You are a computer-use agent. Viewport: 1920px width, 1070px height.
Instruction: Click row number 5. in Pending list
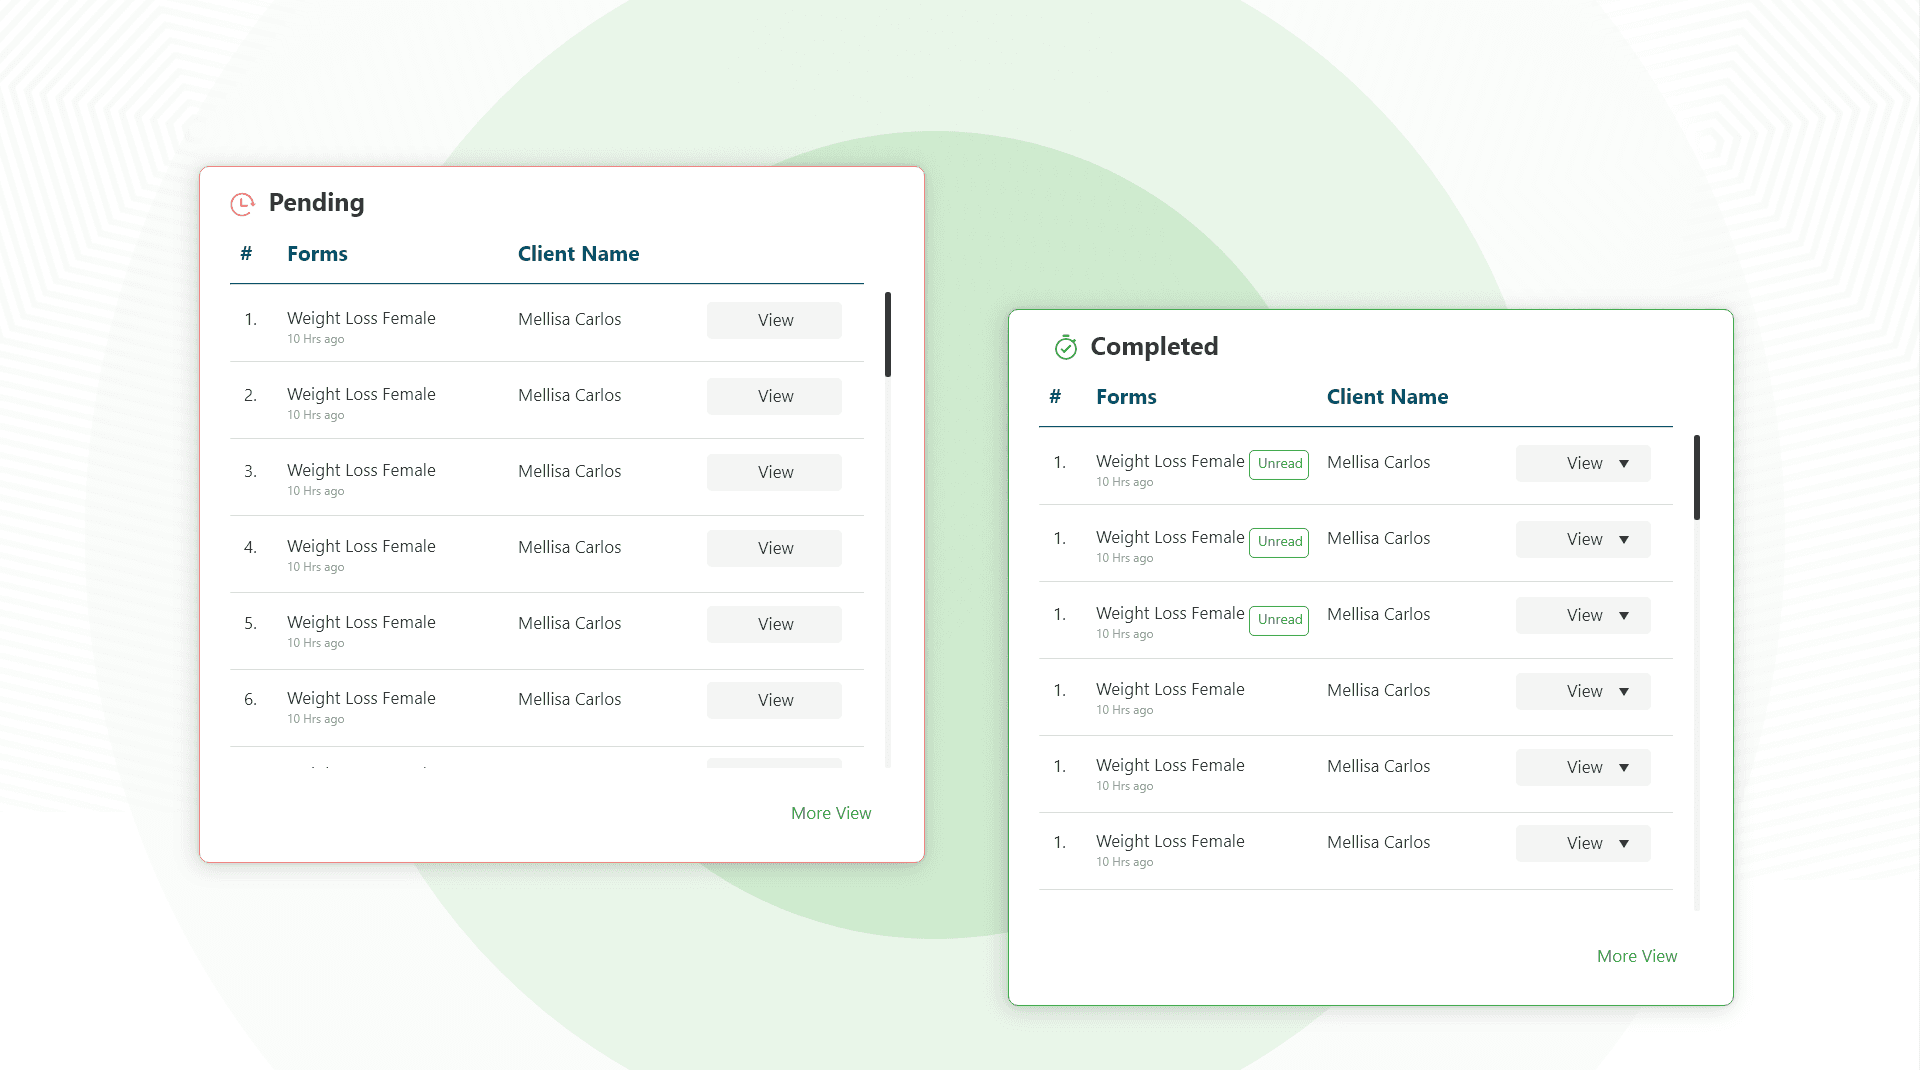250,623
